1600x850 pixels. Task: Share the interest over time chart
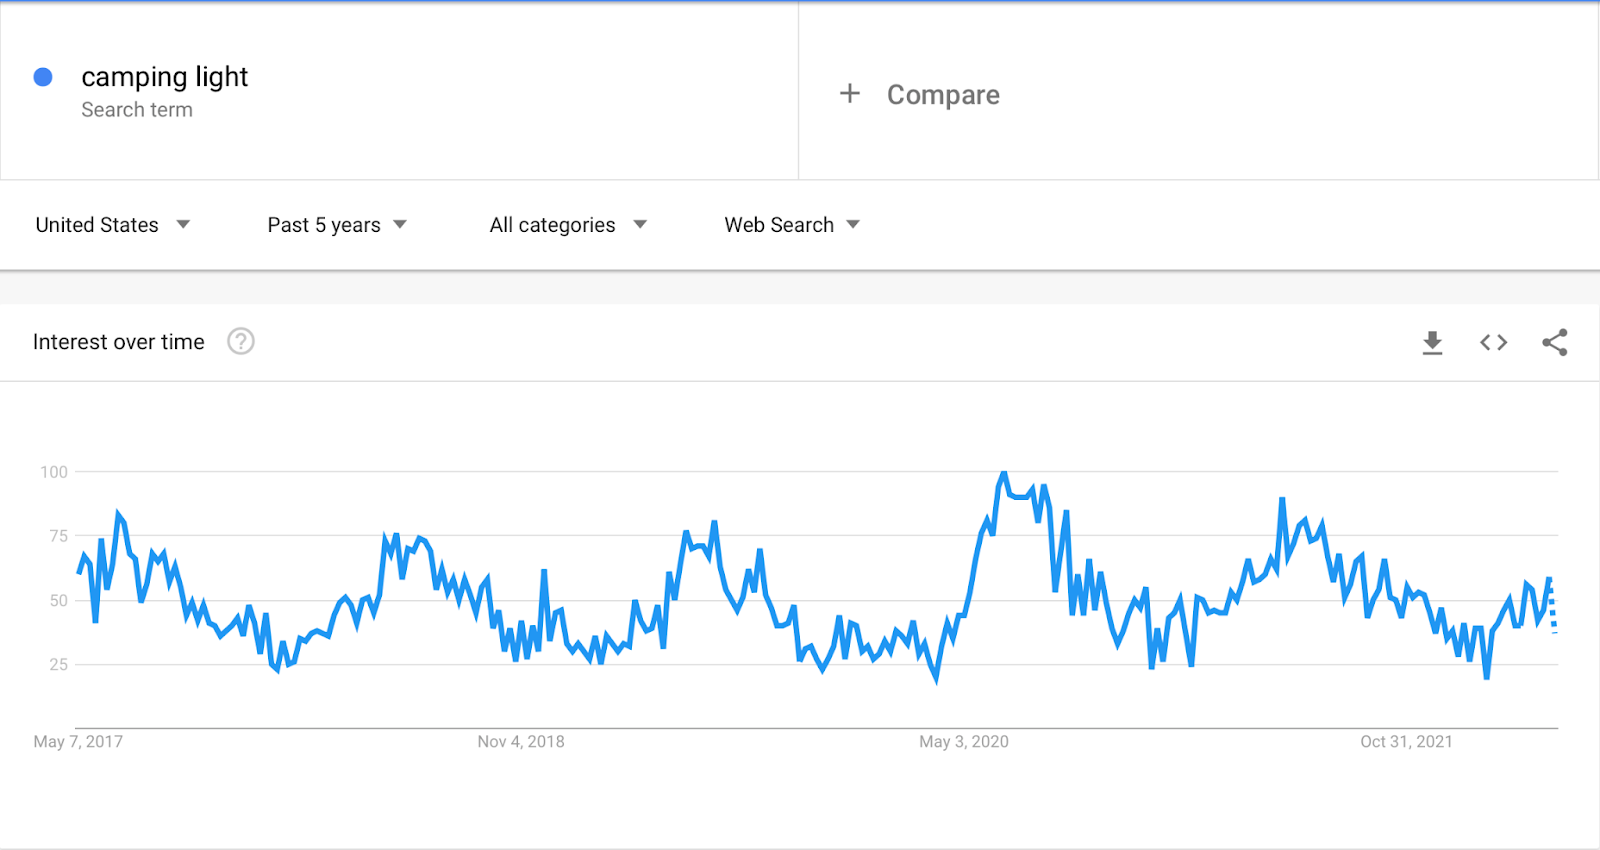1554,343
